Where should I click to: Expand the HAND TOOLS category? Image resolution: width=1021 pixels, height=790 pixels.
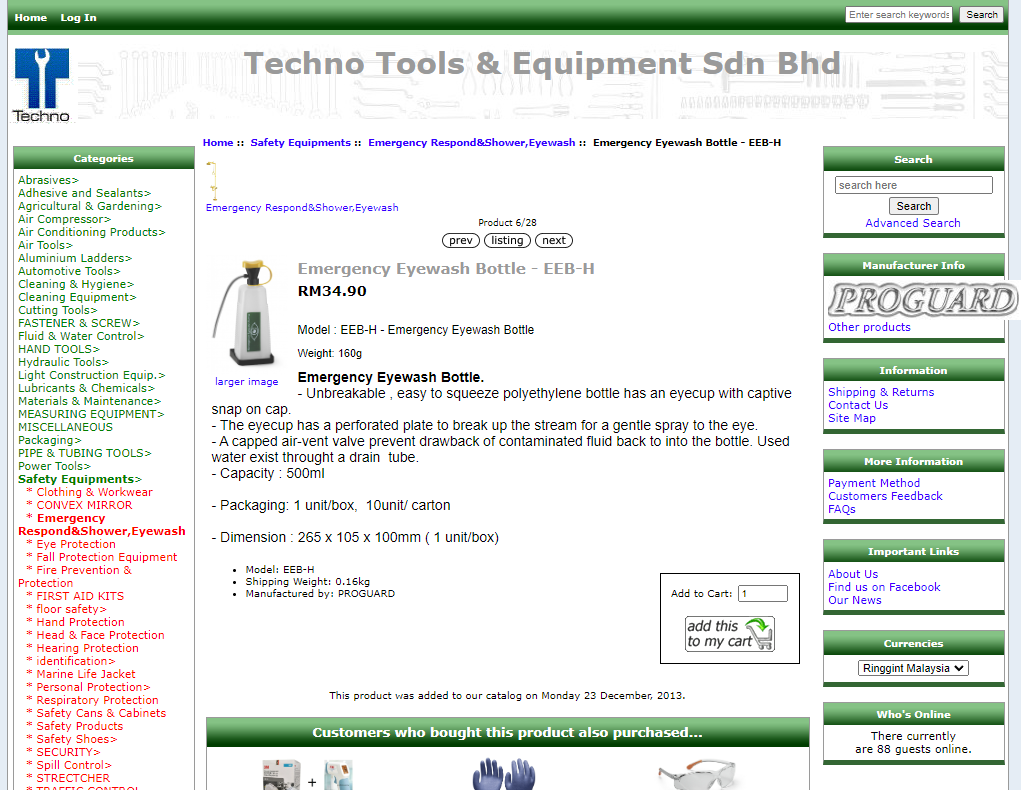tap(59, 349)
